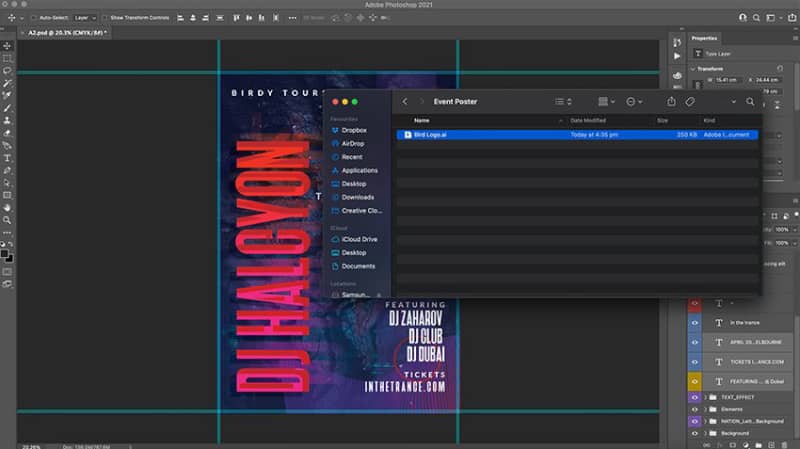The height and width of the screenshot is (449, 800).
Task: Hide the 'FEATURING' text layer
Action: pyautogui.click(x=694, y=382)
